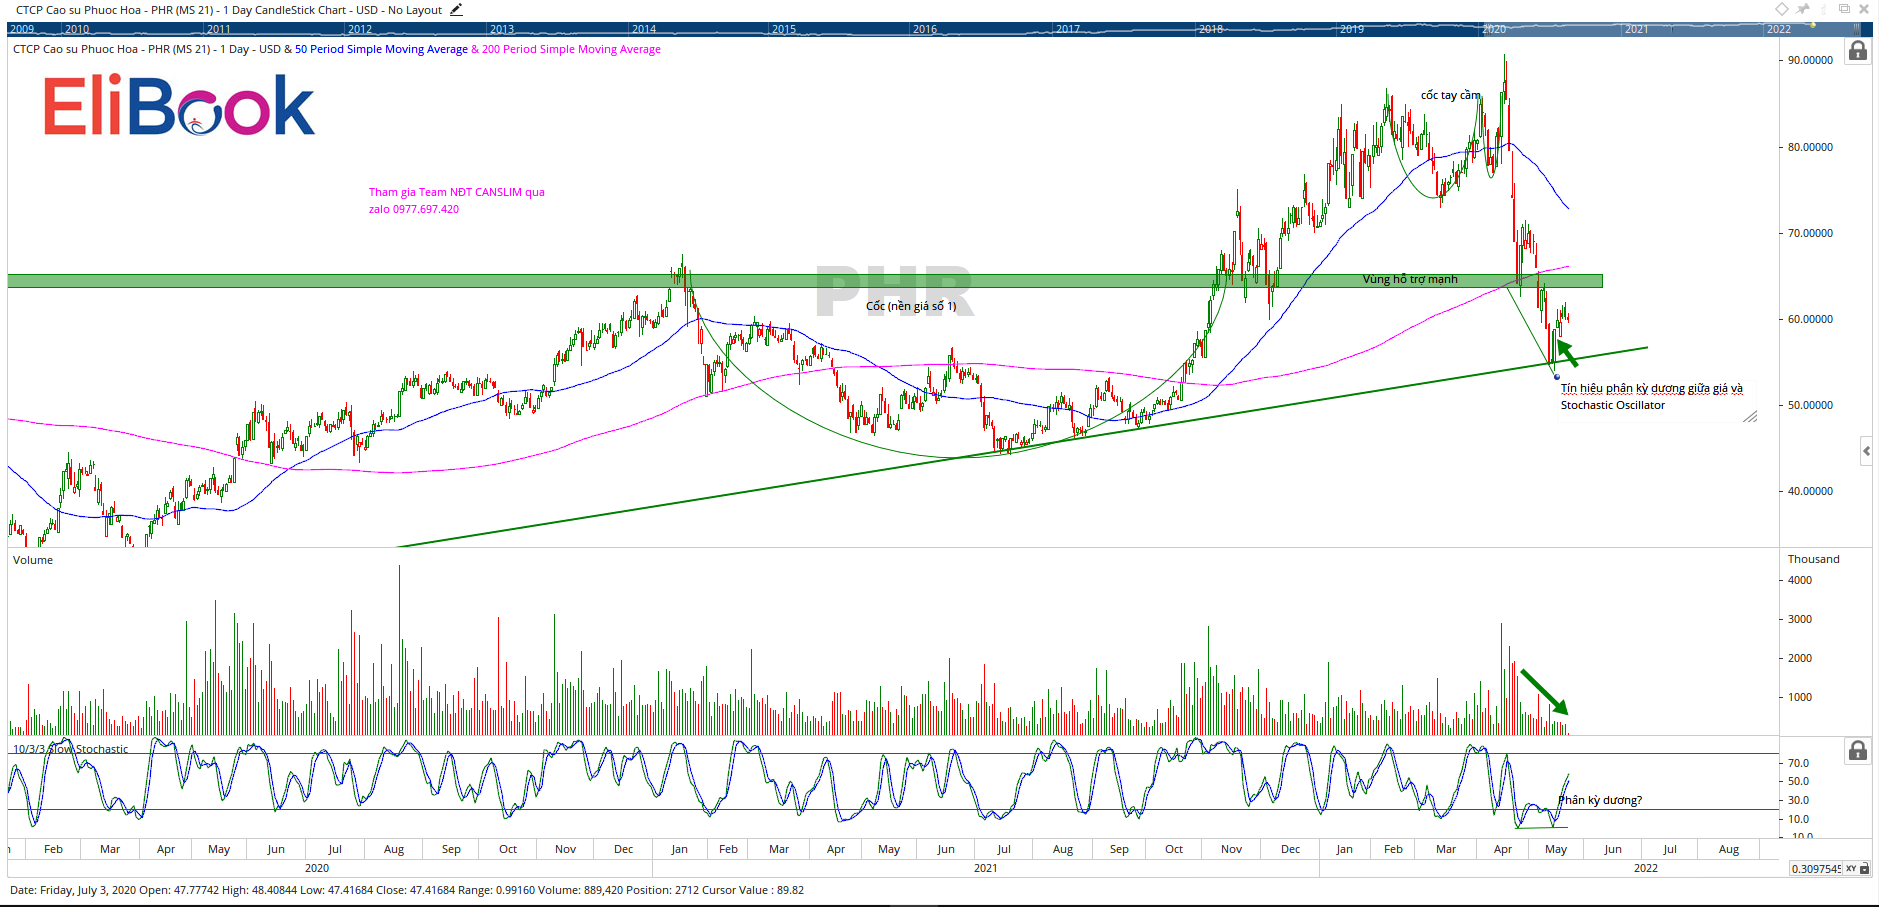1879x907 pixels.
Task: Click the restore window icon at top right
Action: pos(1844,9)
